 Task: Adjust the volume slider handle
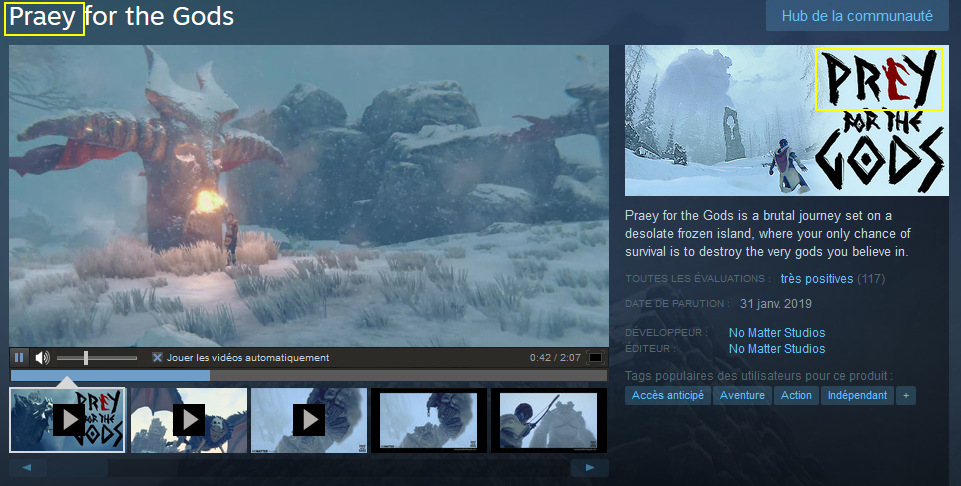point(86,358)
